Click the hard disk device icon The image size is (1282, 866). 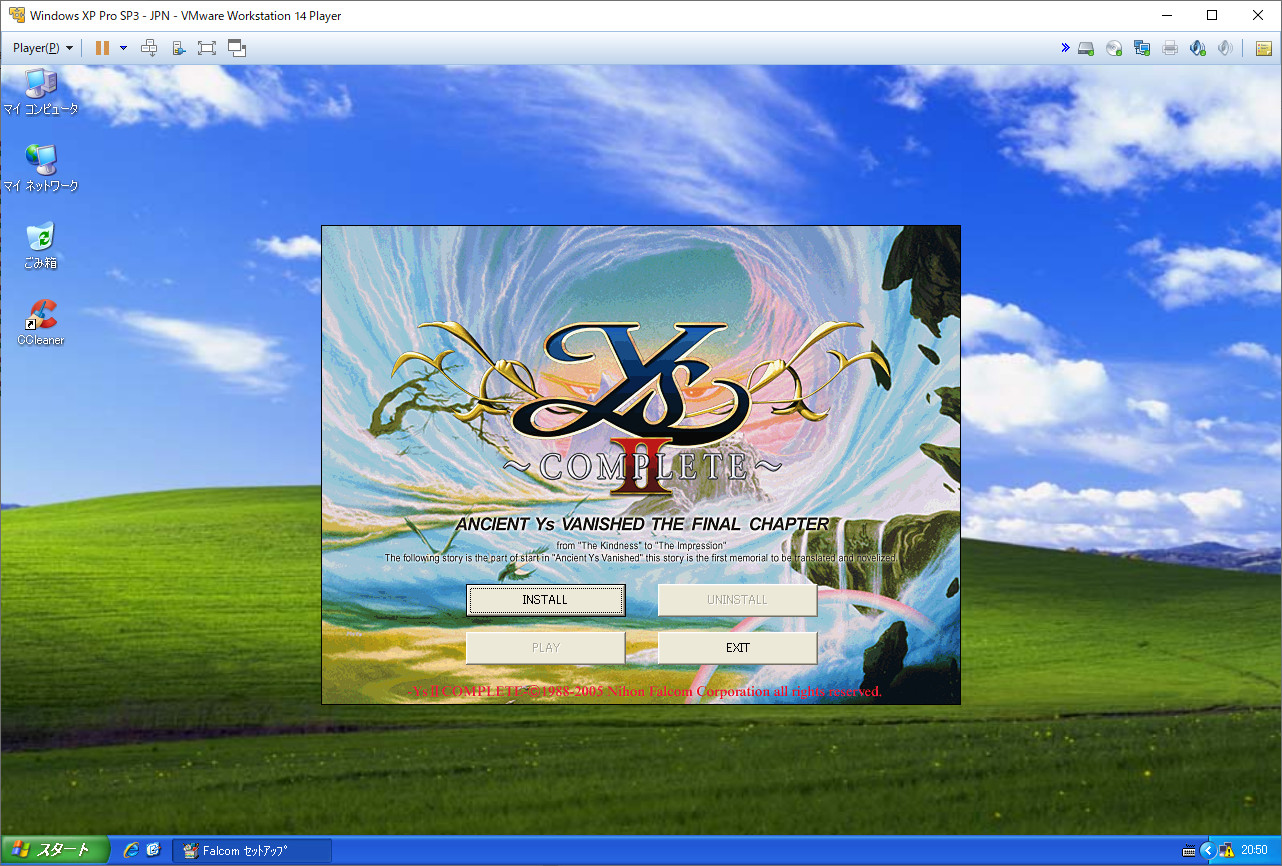tap(1085, 48)
